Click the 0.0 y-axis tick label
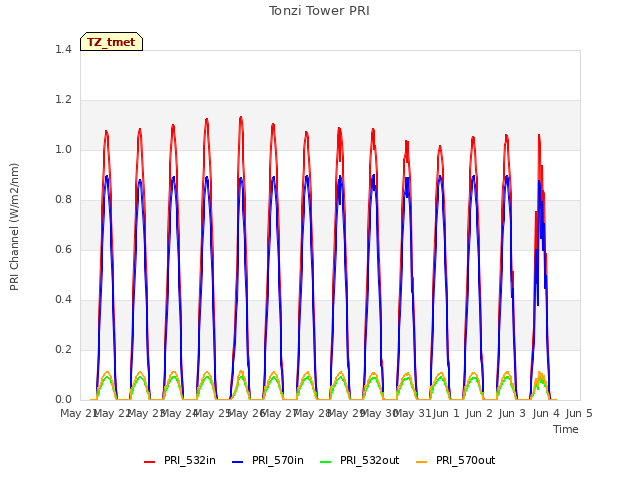This screenshot has width=640, height=480. point(63,400)
